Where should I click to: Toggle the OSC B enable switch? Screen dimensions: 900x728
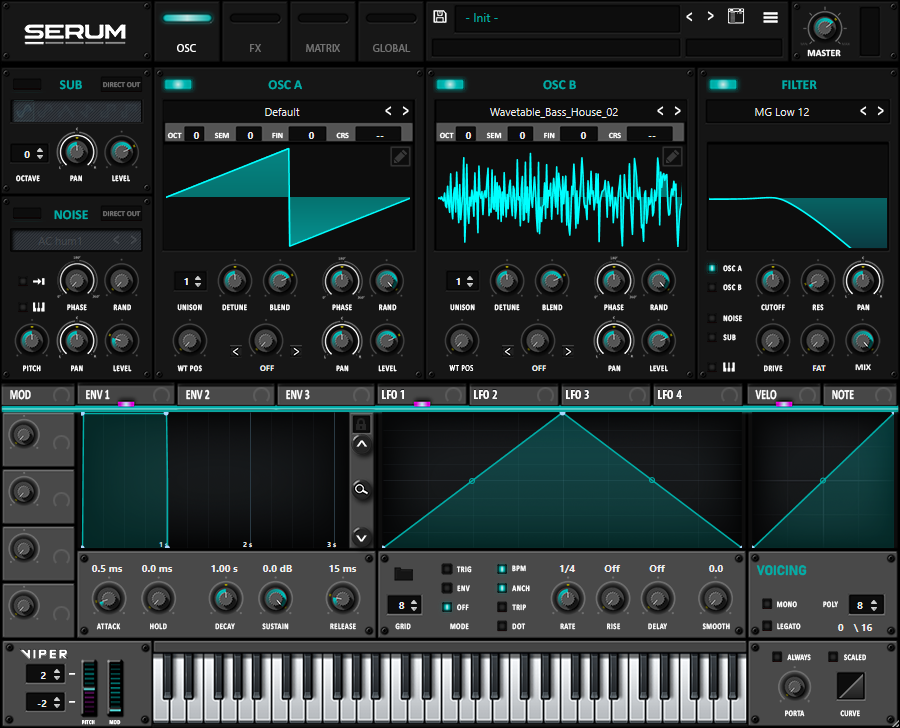click(x=450, y=84)
